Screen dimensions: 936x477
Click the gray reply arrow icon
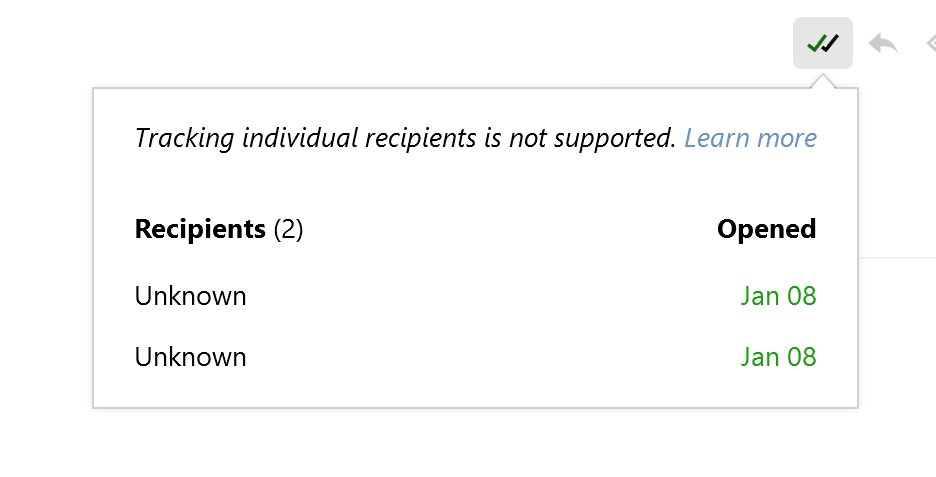883,44
